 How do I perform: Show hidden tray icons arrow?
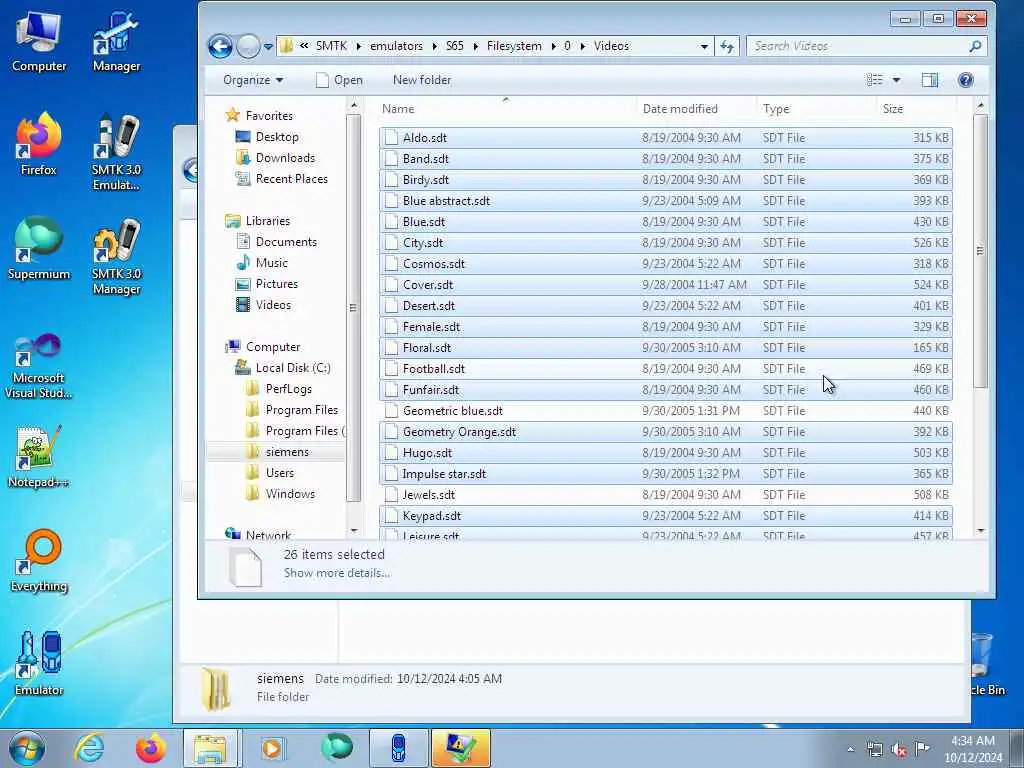pyautogui.click(x=850, y=750)
